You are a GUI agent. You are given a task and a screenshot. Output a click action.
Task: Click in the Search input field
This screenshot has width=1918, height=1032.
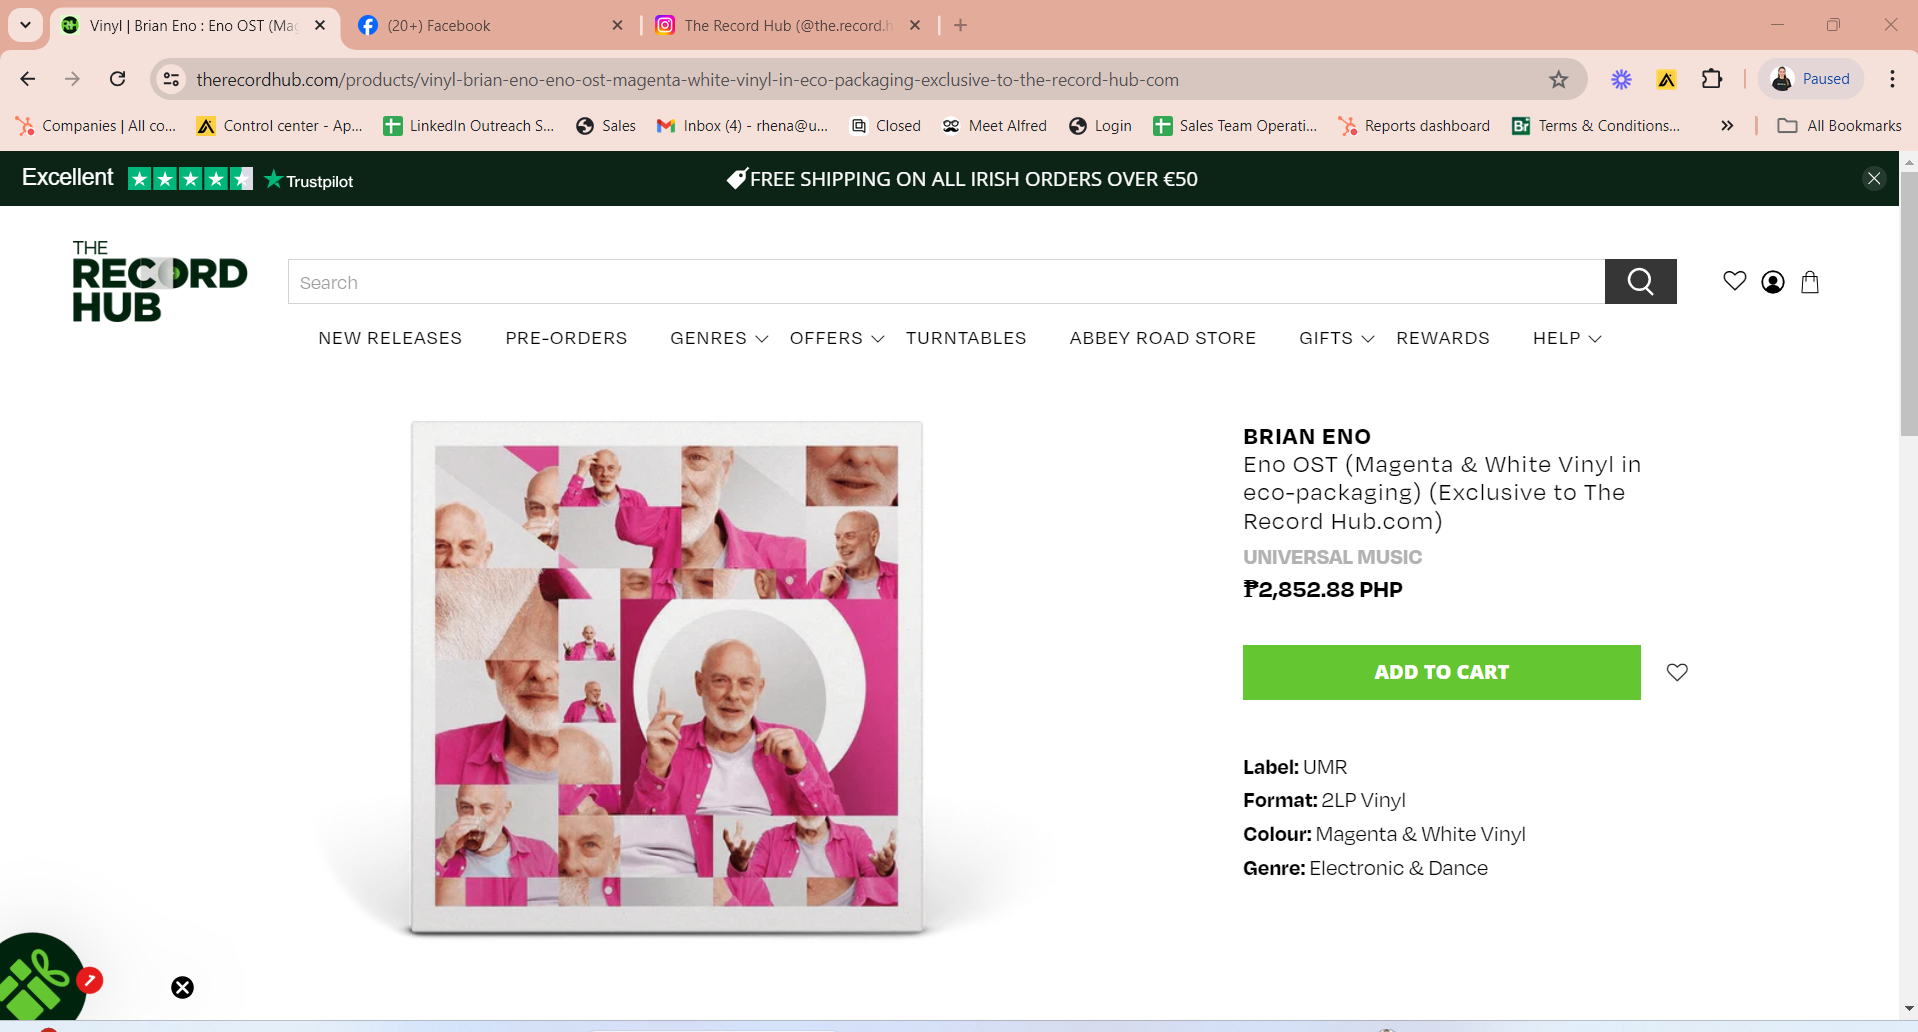coord(946,282)
